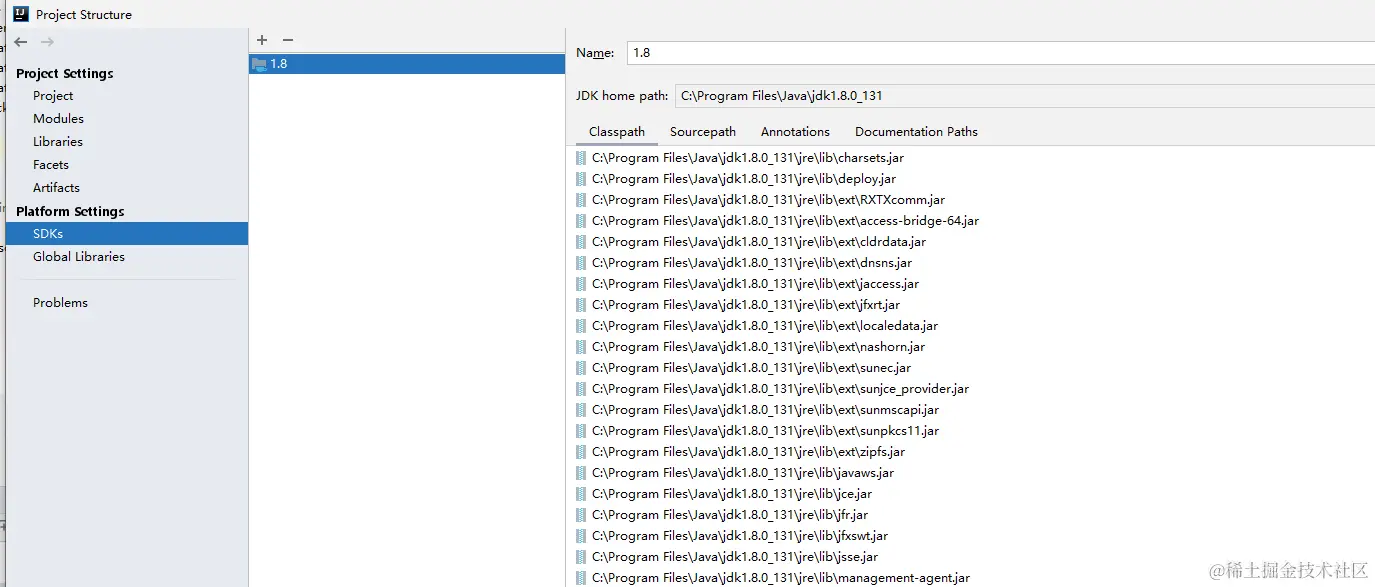Add a new SDK with plus icon
This screenshot has height=587, width=1375.
(x=262, y=40)
